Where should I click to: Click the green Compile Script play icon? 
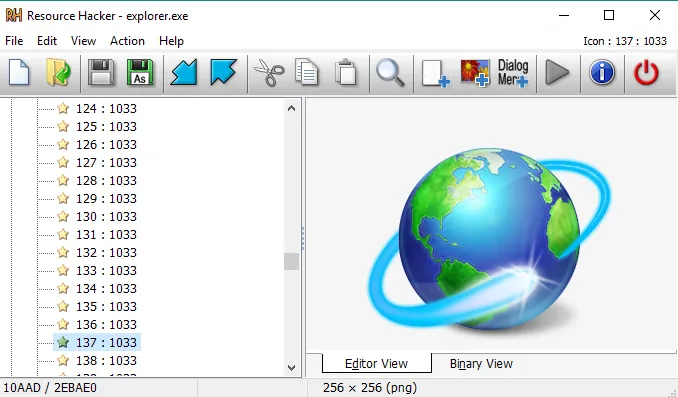click(x=557, y=73)
